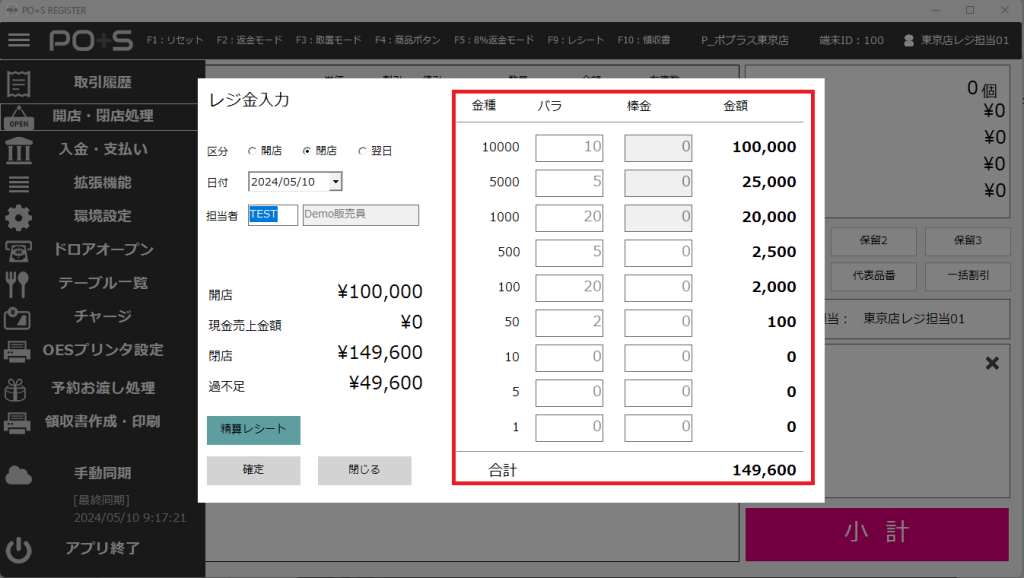Open 拡張機能 in the sidebar

click(102, 183)
